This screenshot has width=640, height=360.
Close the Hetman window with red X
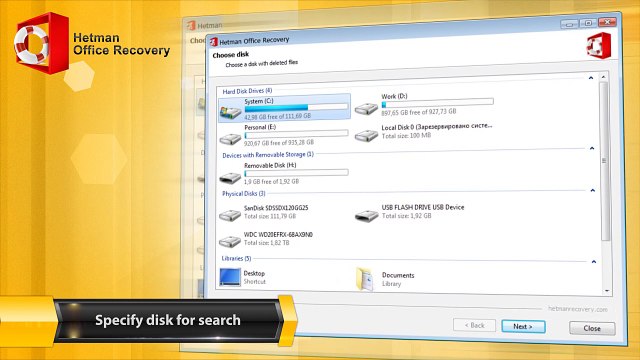coord(607,22)
